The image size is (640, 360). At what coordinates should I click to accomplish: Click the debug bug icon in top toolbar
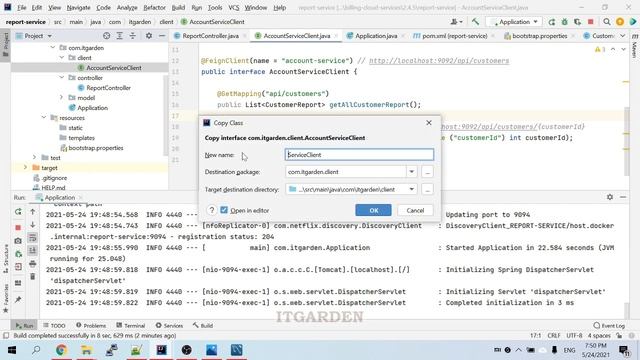564,22
